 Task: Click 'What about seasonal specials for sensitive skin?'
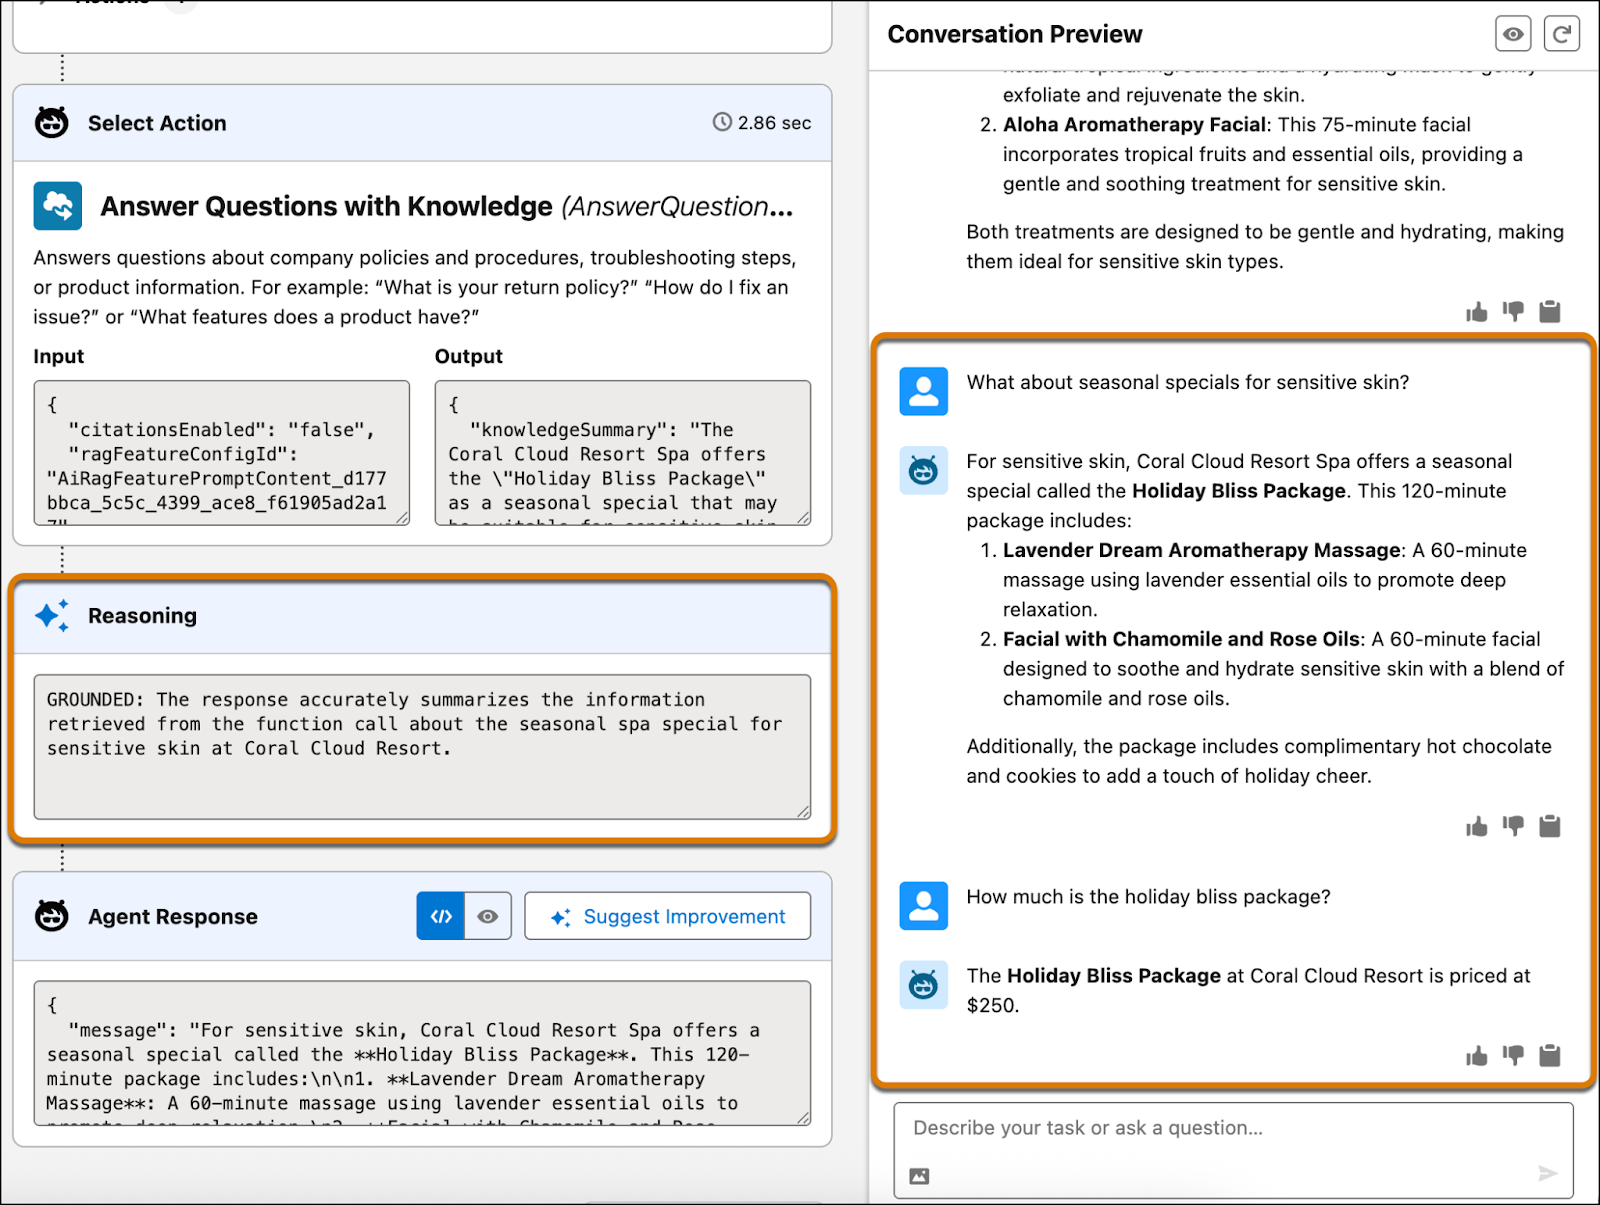[x=1187, y=382]
